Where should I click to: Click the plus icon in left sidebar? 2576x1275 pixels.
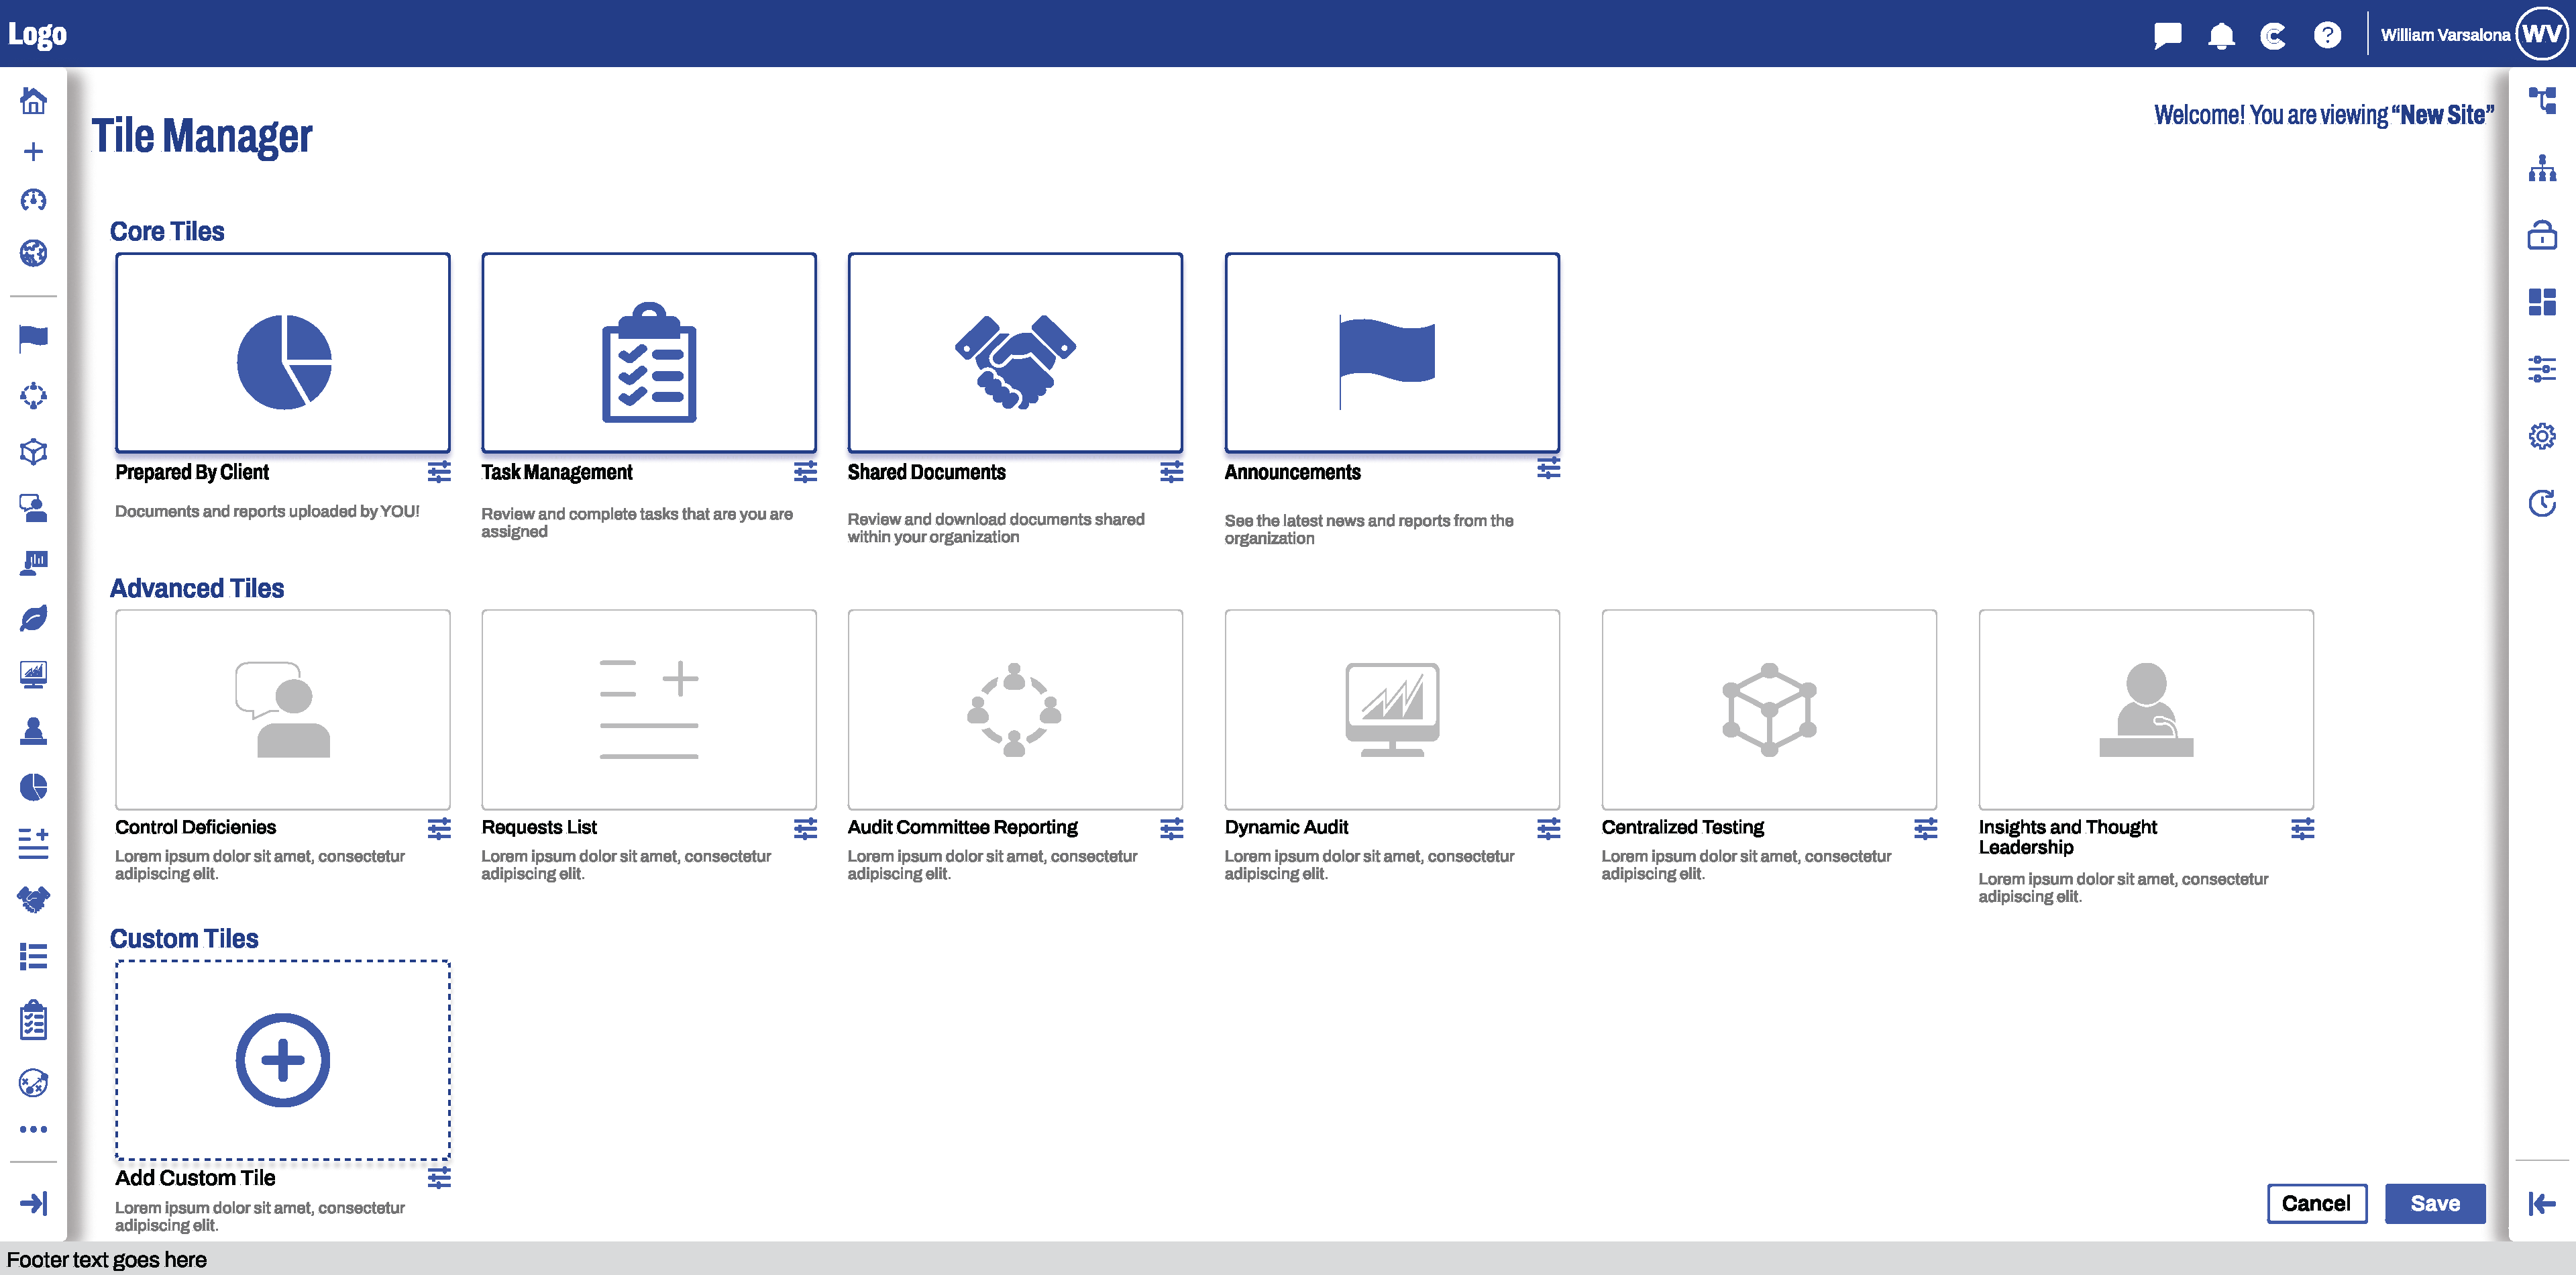pyautogui.click(x=33, y=151)
